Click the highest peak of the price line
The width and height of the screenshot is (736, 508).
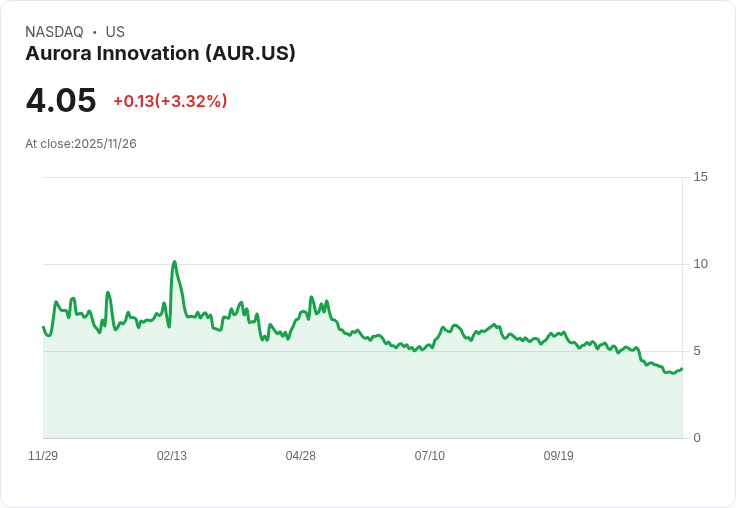[175, 262]
